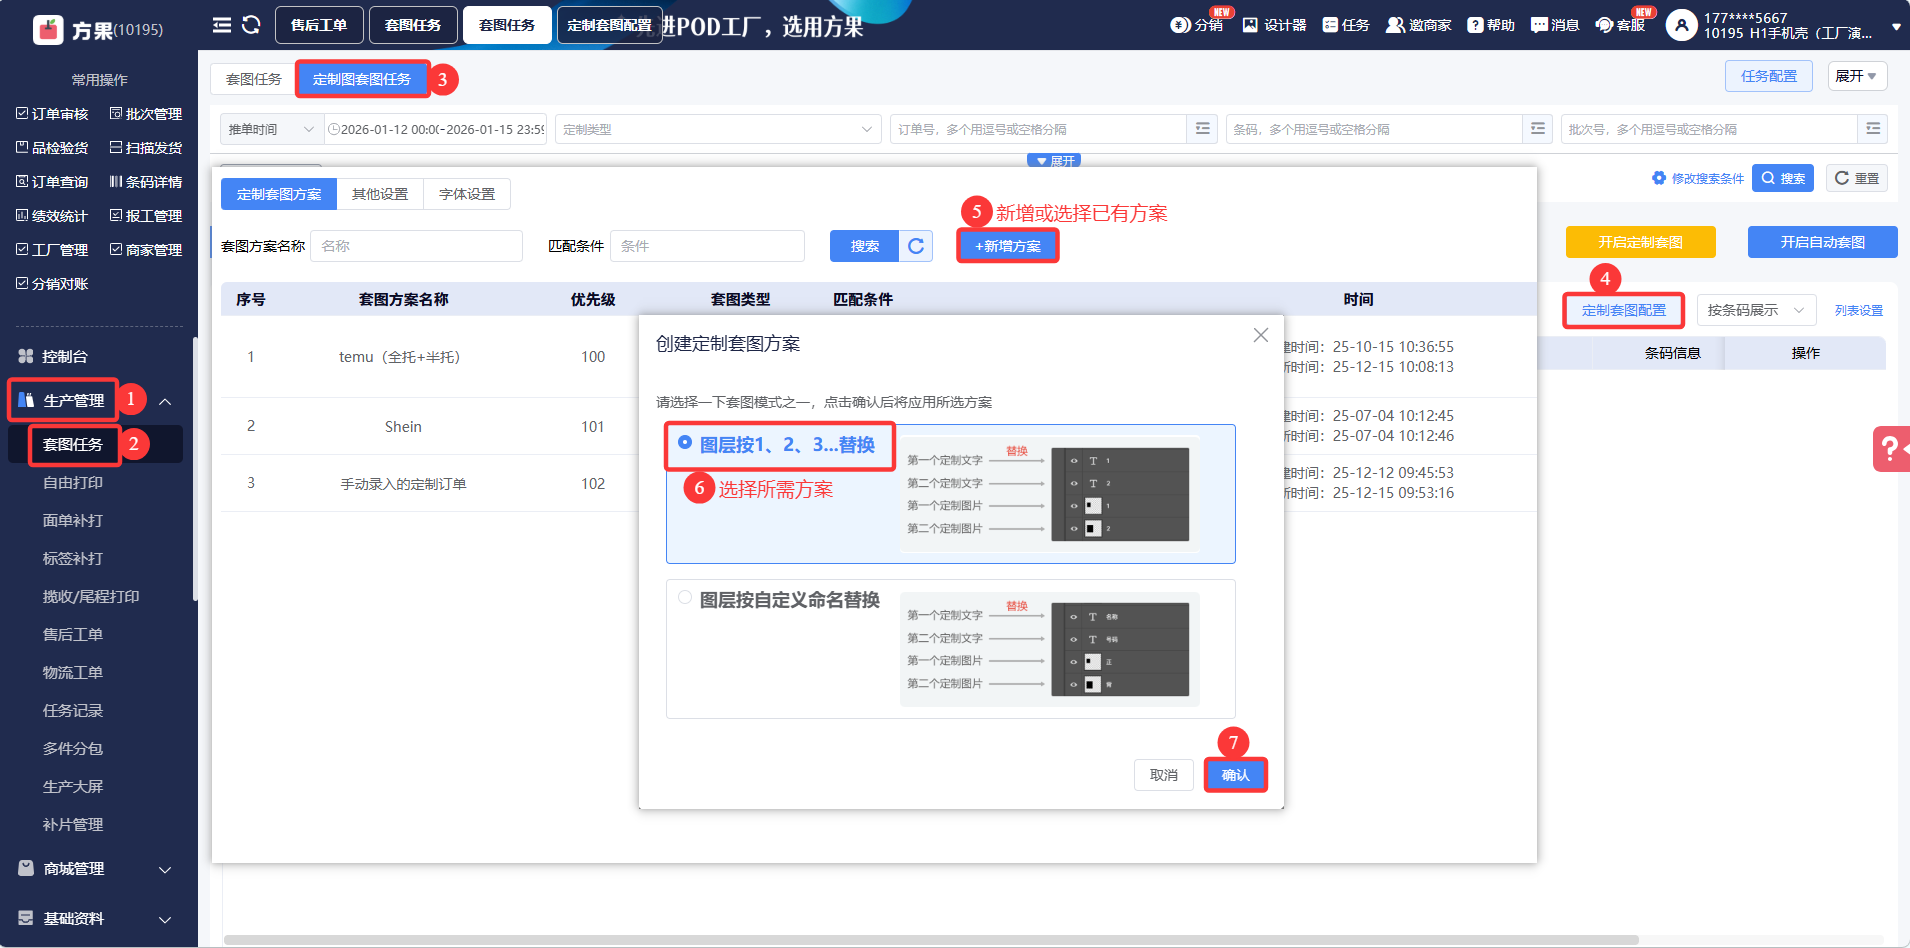Image resolution: width=1910 pixels, height=948 pixels.
Task: Open the 订单审核 shortcut
Action: (52, 114)
